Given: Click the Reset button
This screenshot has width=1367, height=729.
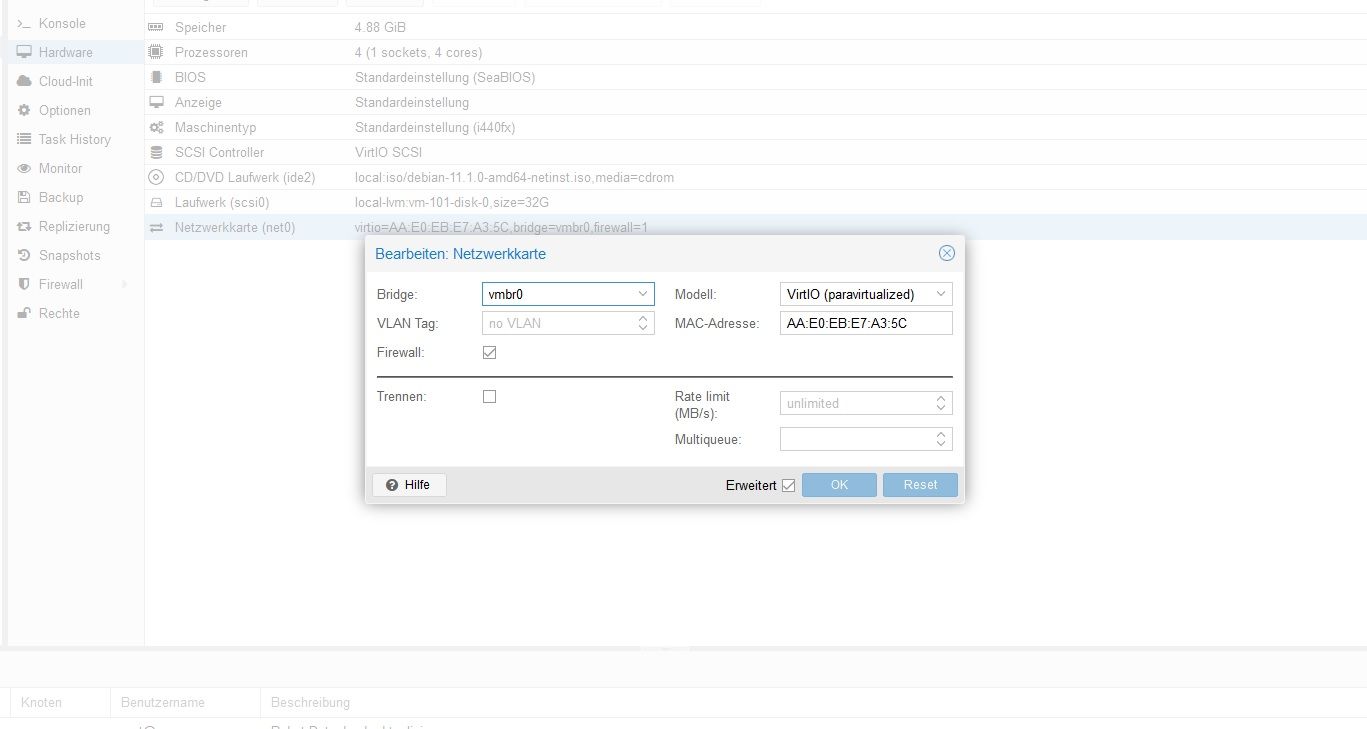Looking at the screenshot, I should click(x=920, y=485).
